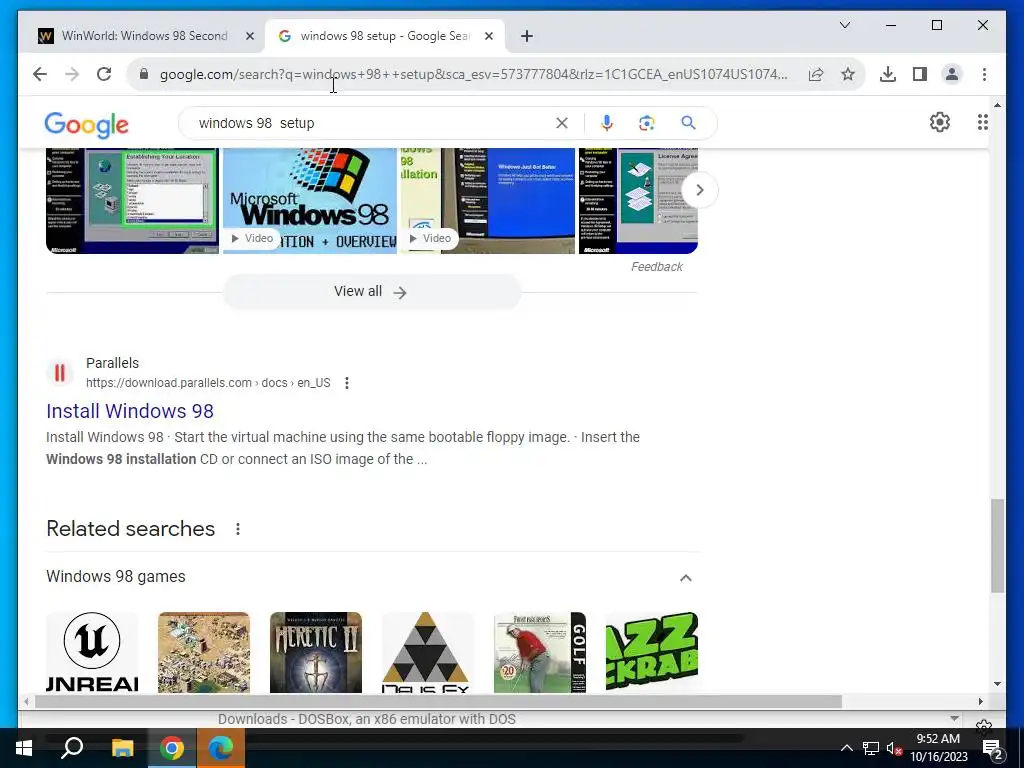
Task: Open the isometric strategy game thumbnail
Action: click(204, 652)
